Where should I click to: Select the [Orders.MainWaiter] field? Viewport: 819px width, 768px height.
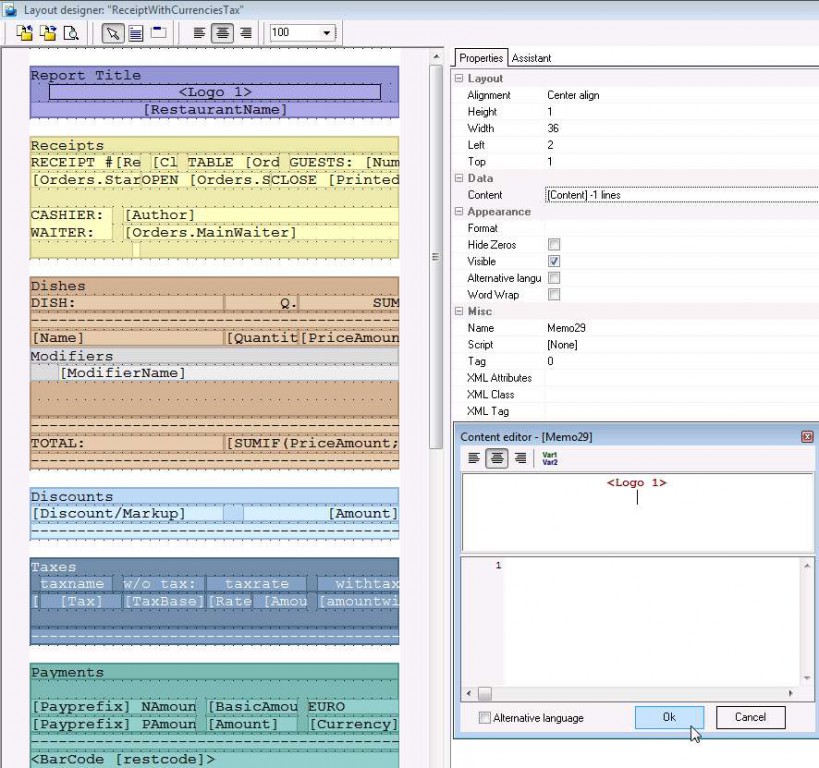pyautogui.click(x=261, y=232)
